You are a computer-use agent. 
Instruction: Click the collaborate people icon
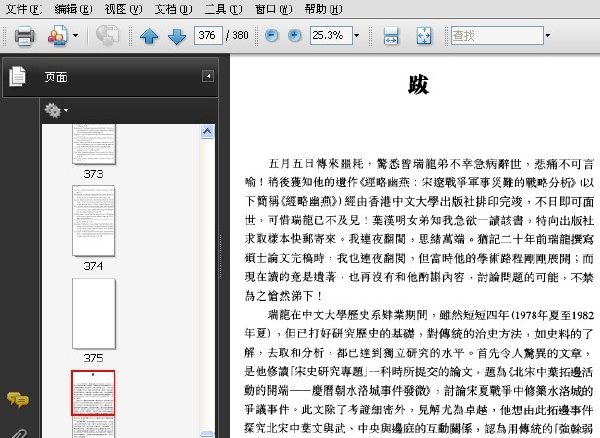[57, 36]
